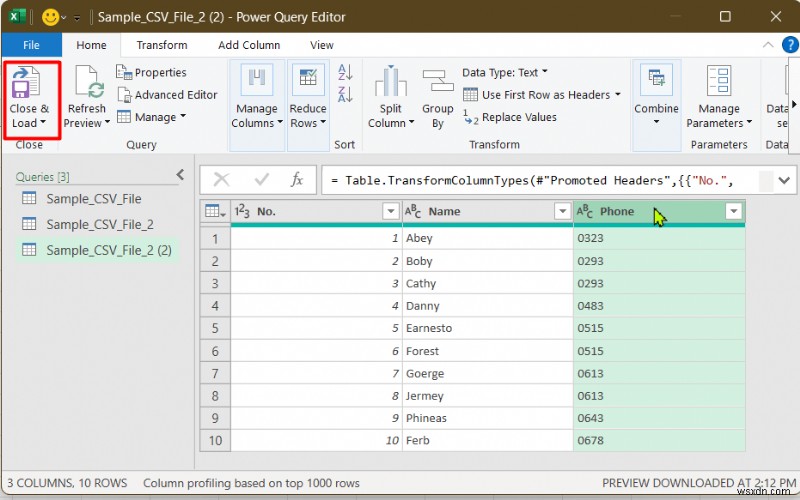Screen dimensions: 800x500
Task: Open query Properties
Action: tap(152, 72)
